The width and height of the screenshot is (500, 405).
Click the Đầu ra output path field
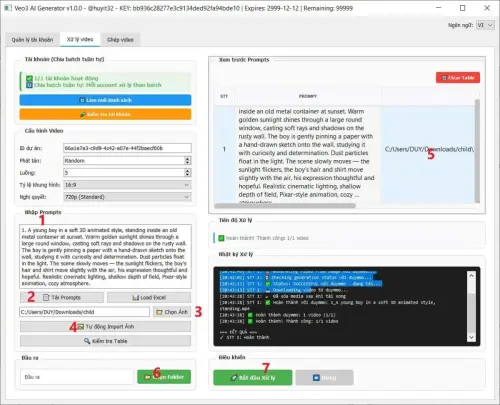pos(77,377)
